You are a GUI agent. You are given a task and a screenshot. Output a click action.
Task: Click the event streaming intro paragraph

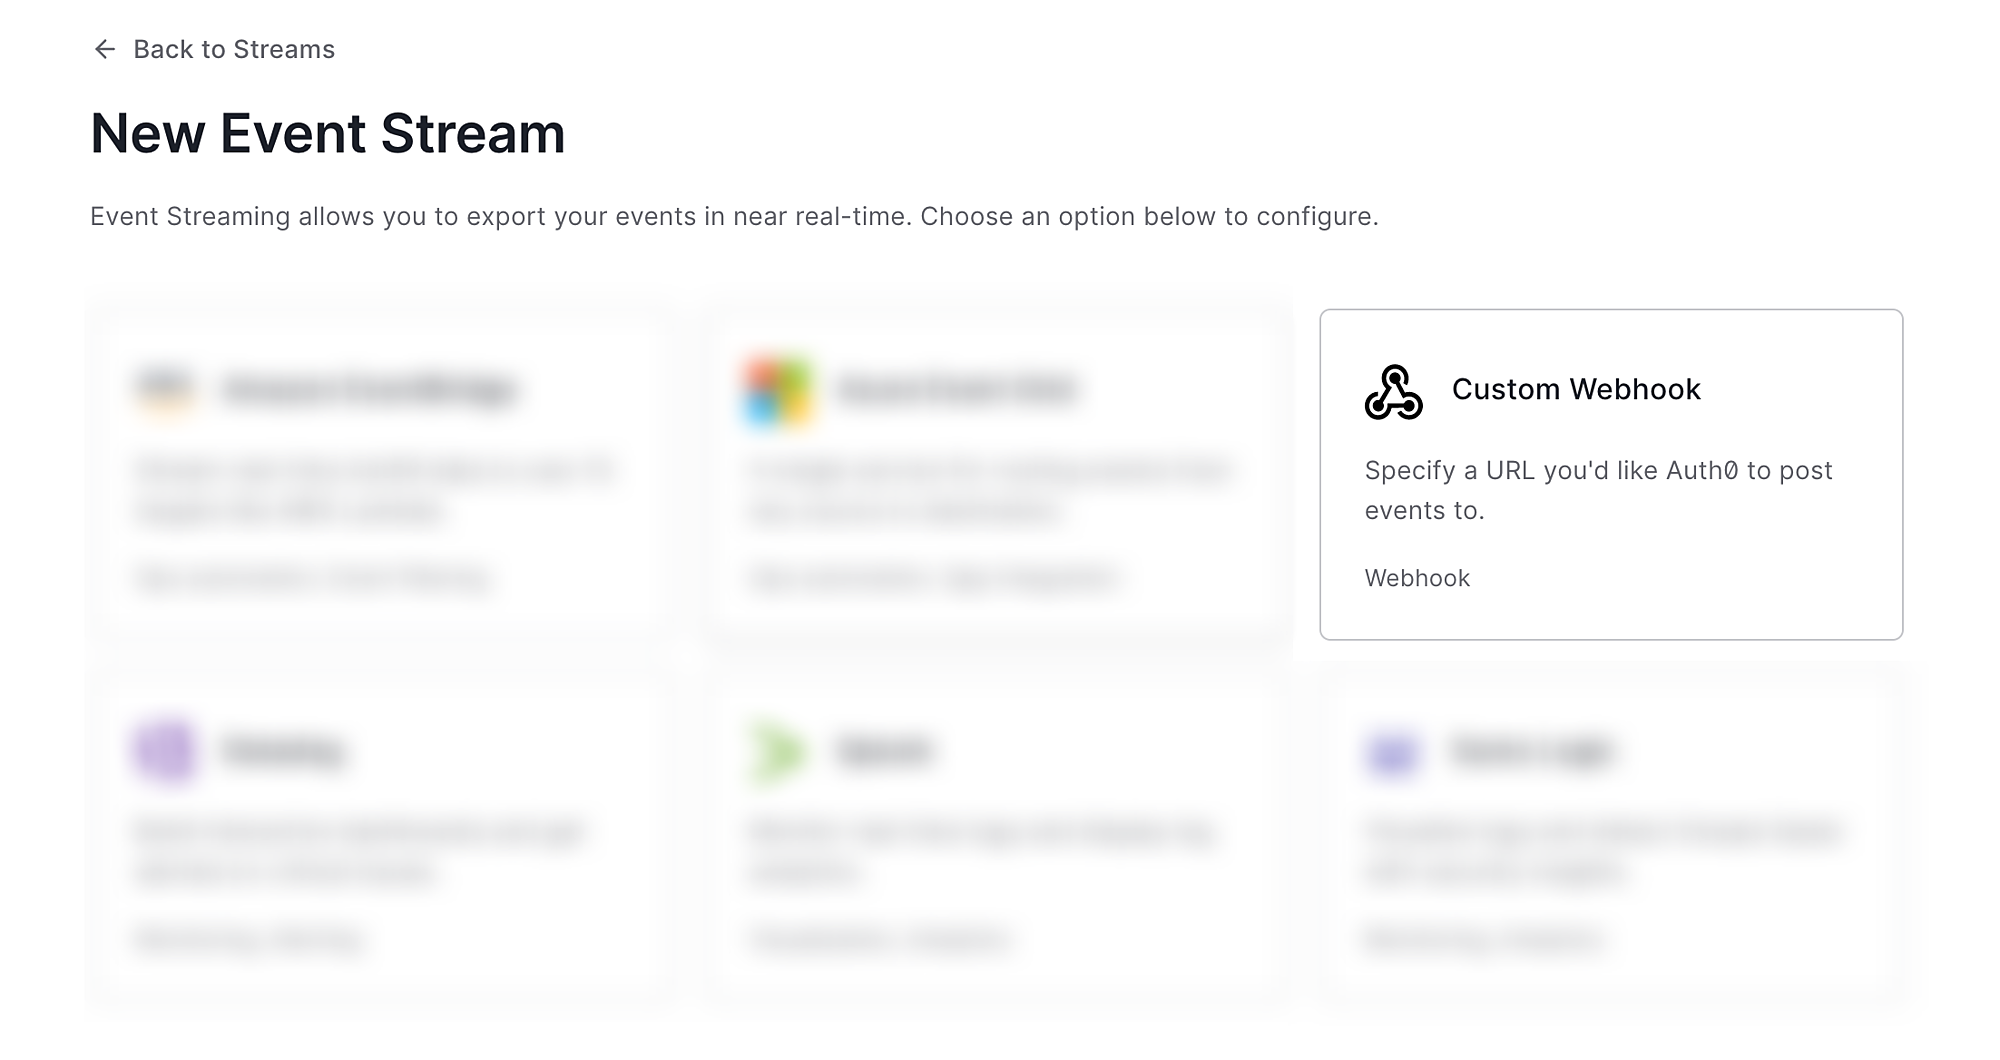point(733,214)
